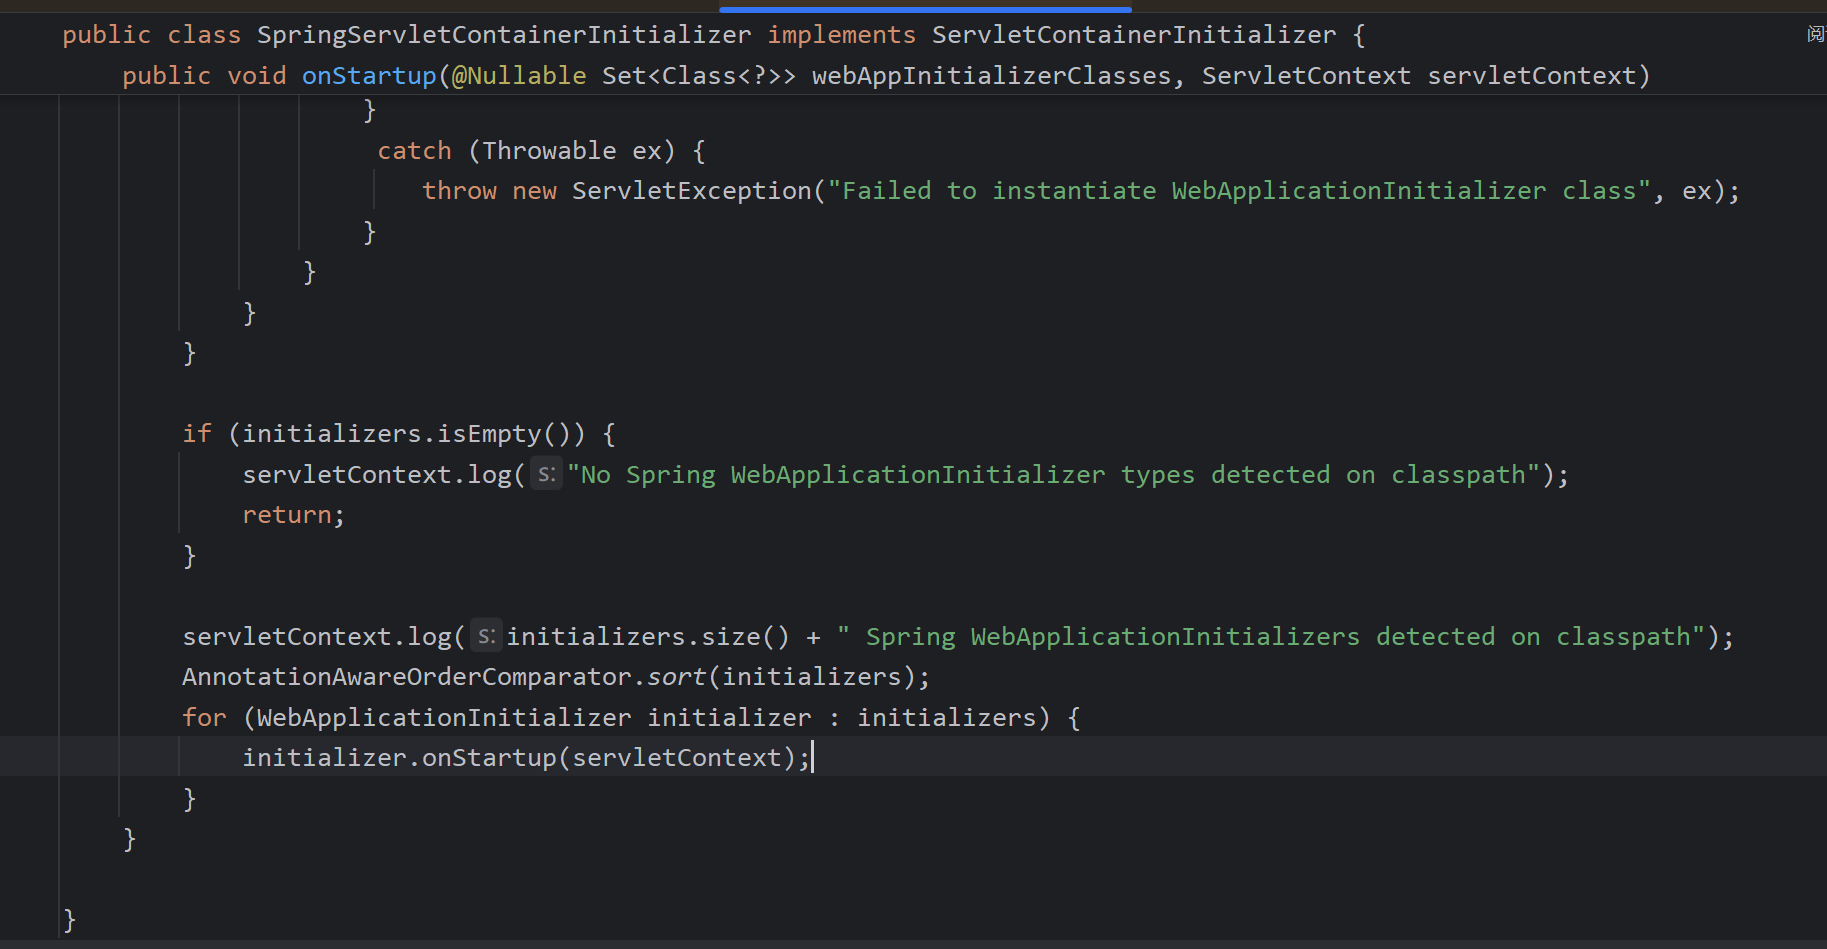
Task: Toggle the 阅 reader mode button
Action: pos(1816,34)
